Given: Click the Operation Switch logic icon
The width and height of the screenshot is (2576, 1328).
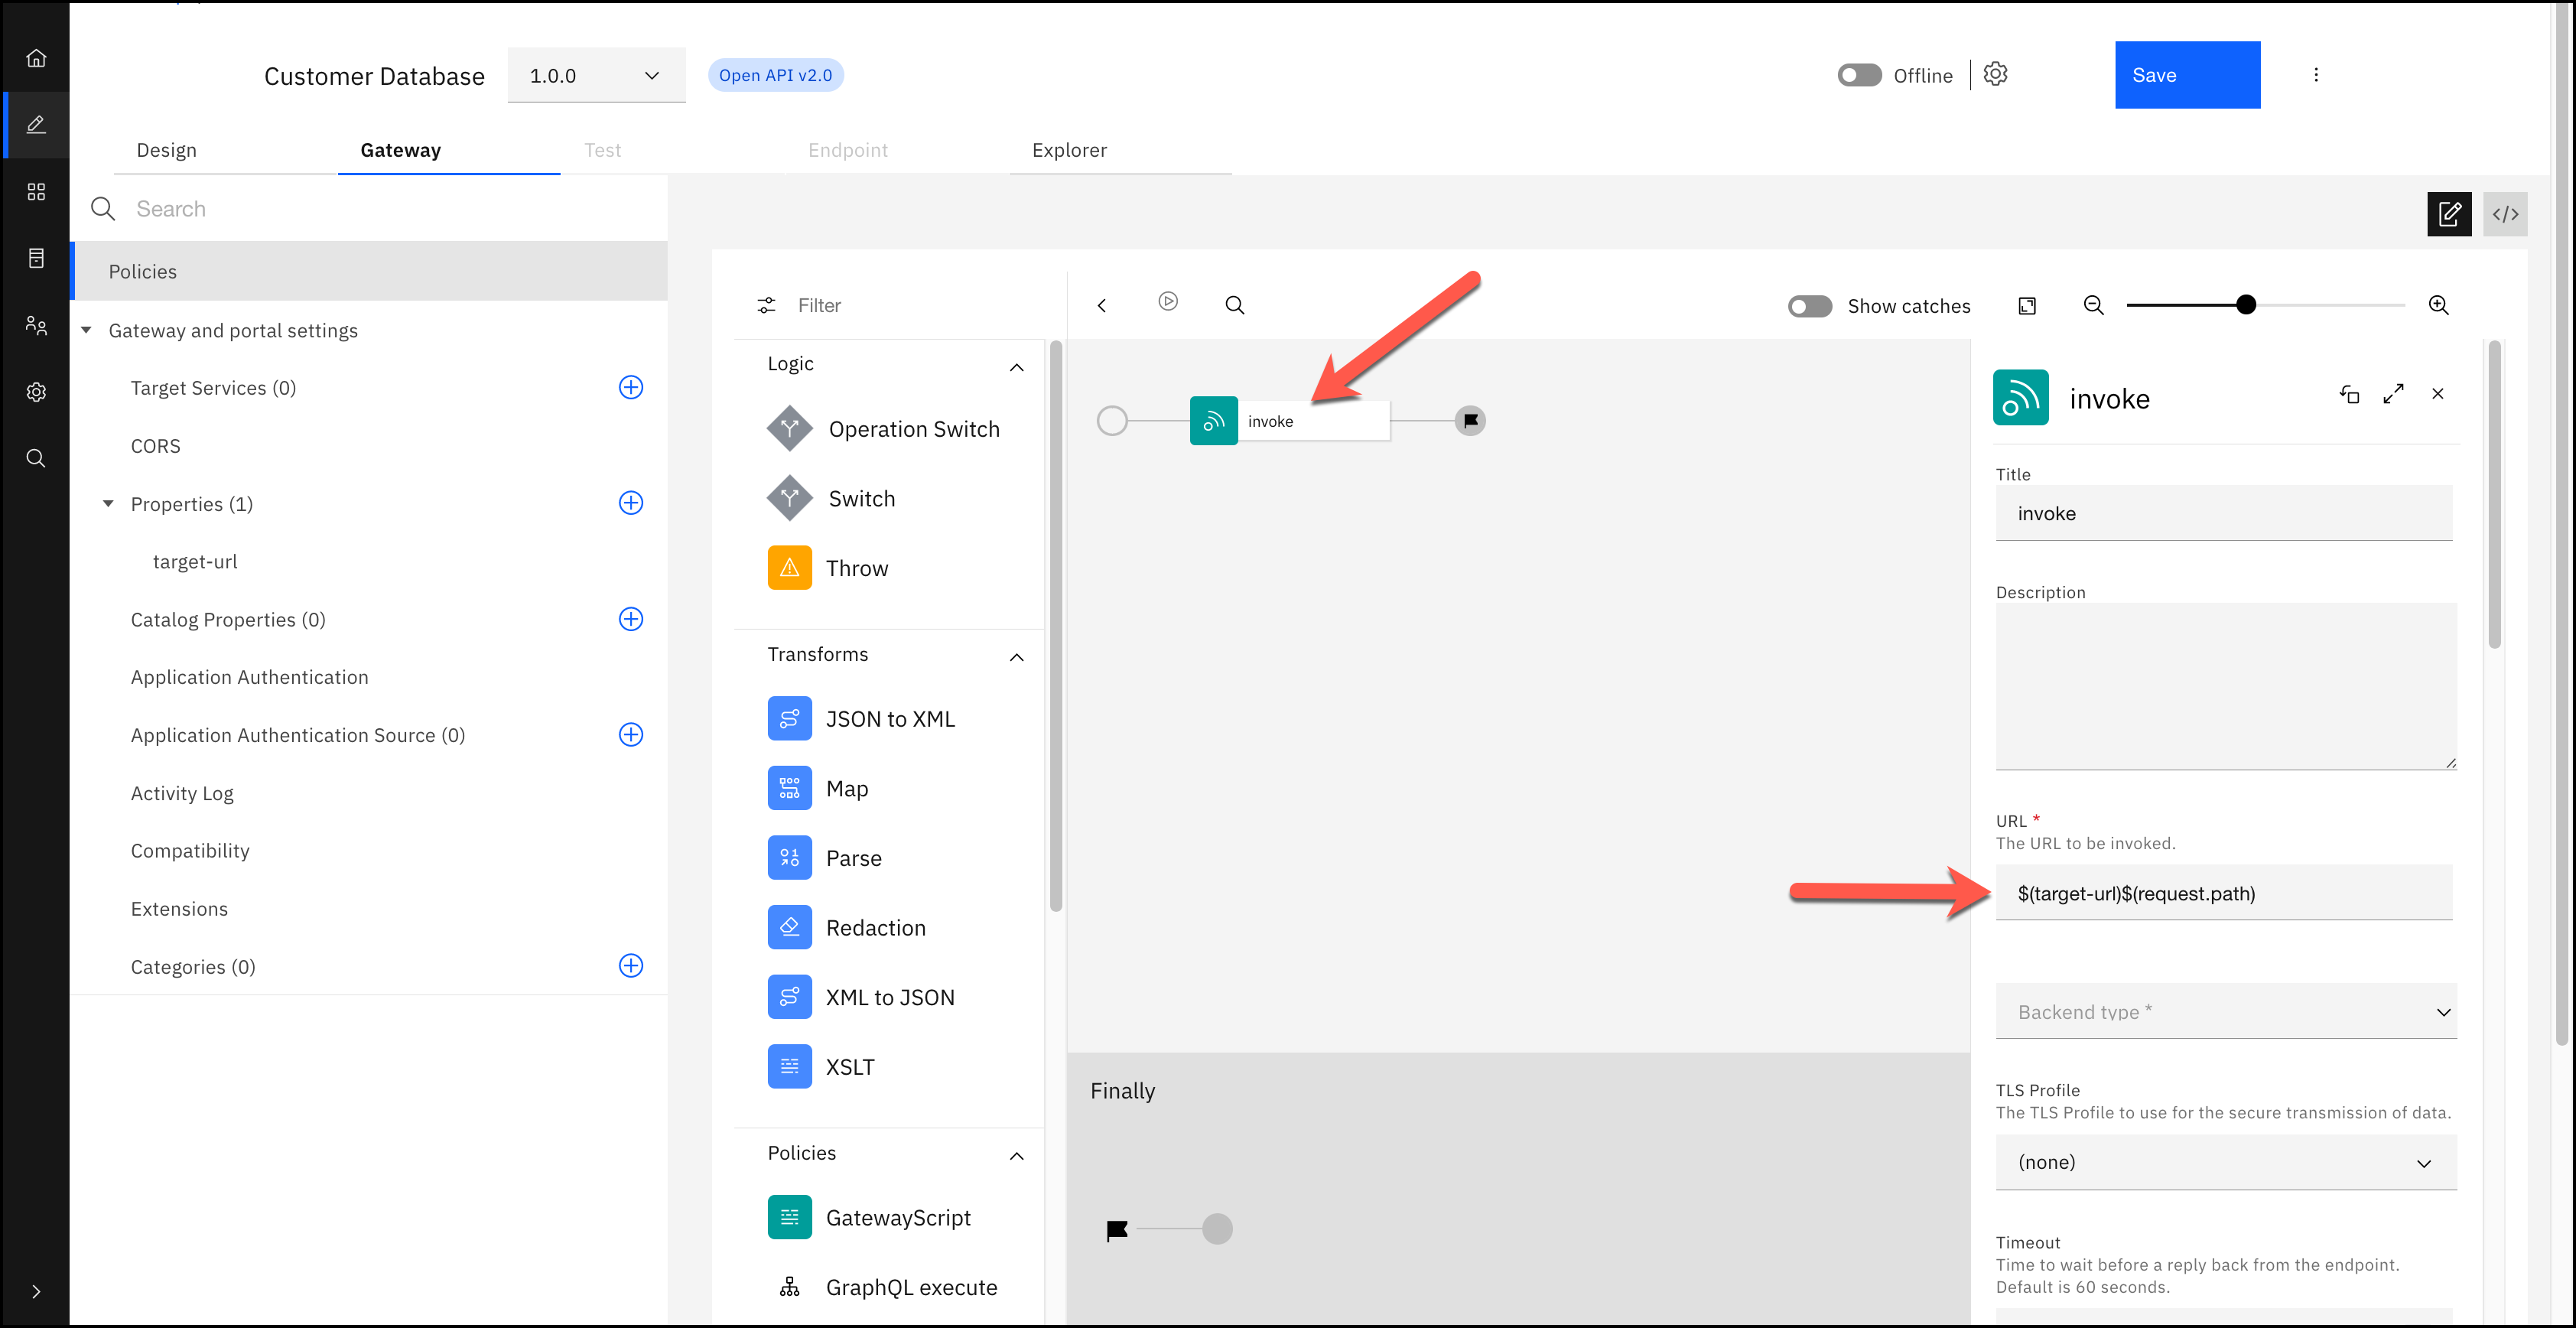Looking at the screenshot, I should point(789,428).
